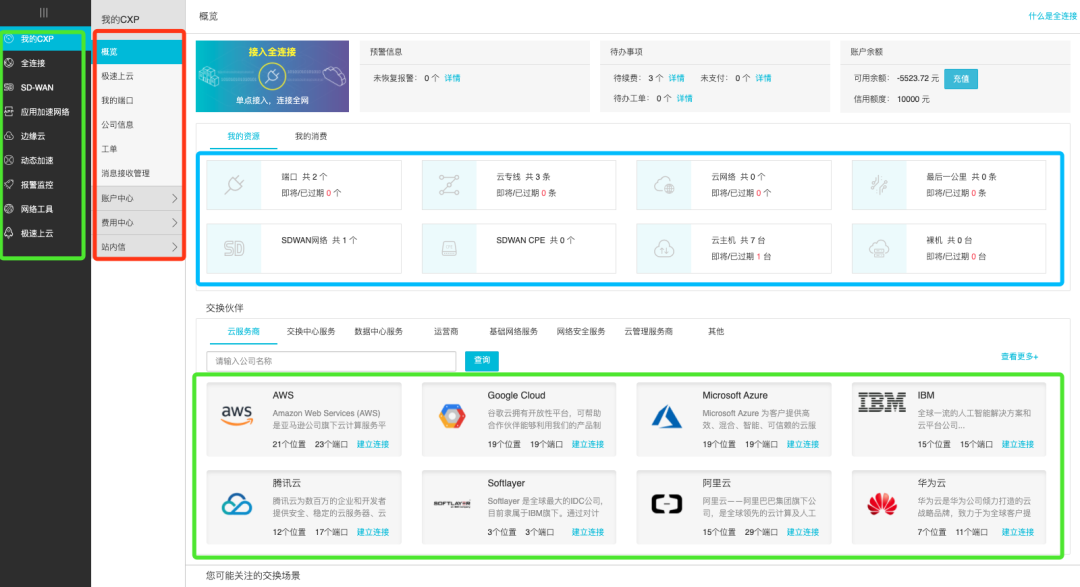The width and height of the screenshot is (1080, 587).
Task: Click 建立连接 link for 华为云
Action: [1017, 532]
